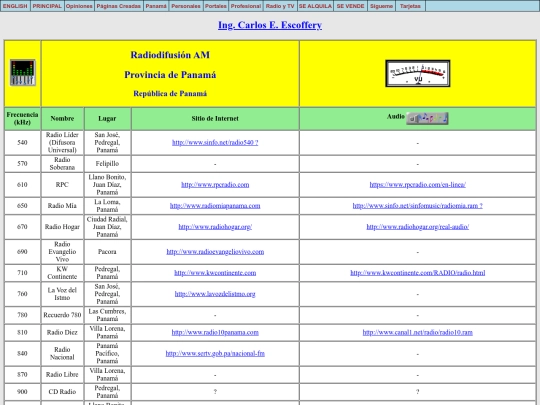Click the KW Continente name cell
The height and width of the screenshot is (405, 540).
click(x=62, y=273)
